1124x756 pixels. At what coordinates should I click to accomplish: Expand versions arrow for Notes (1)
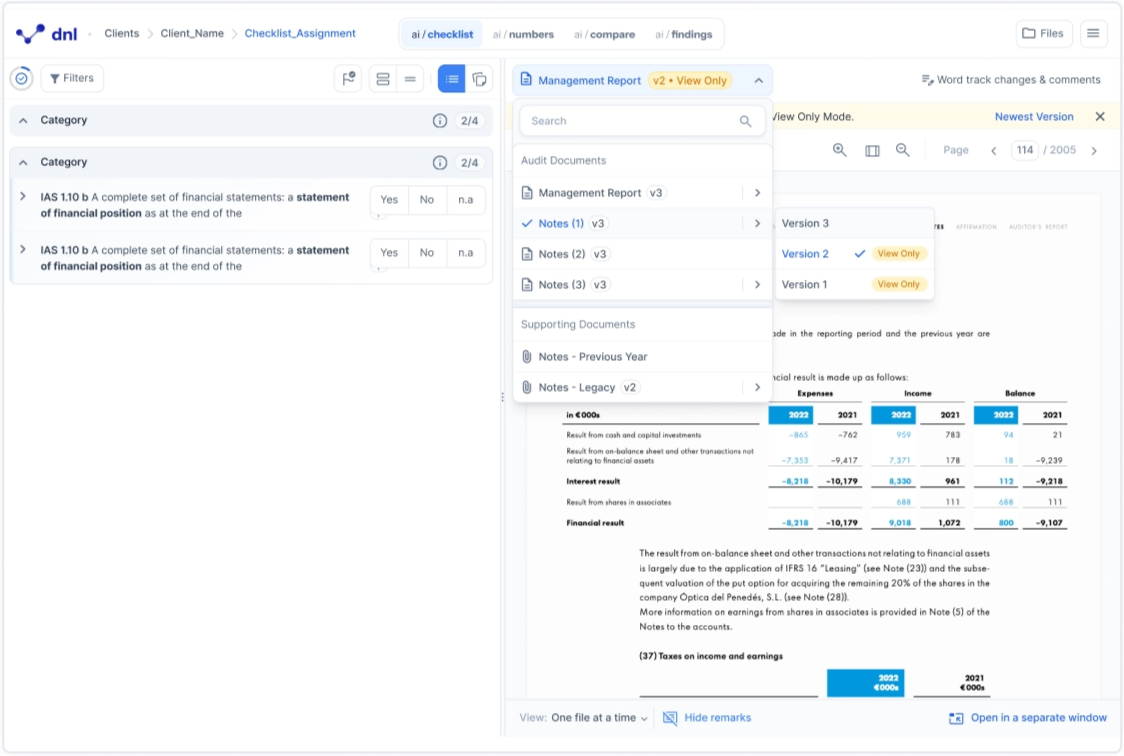tap(757, 224)
